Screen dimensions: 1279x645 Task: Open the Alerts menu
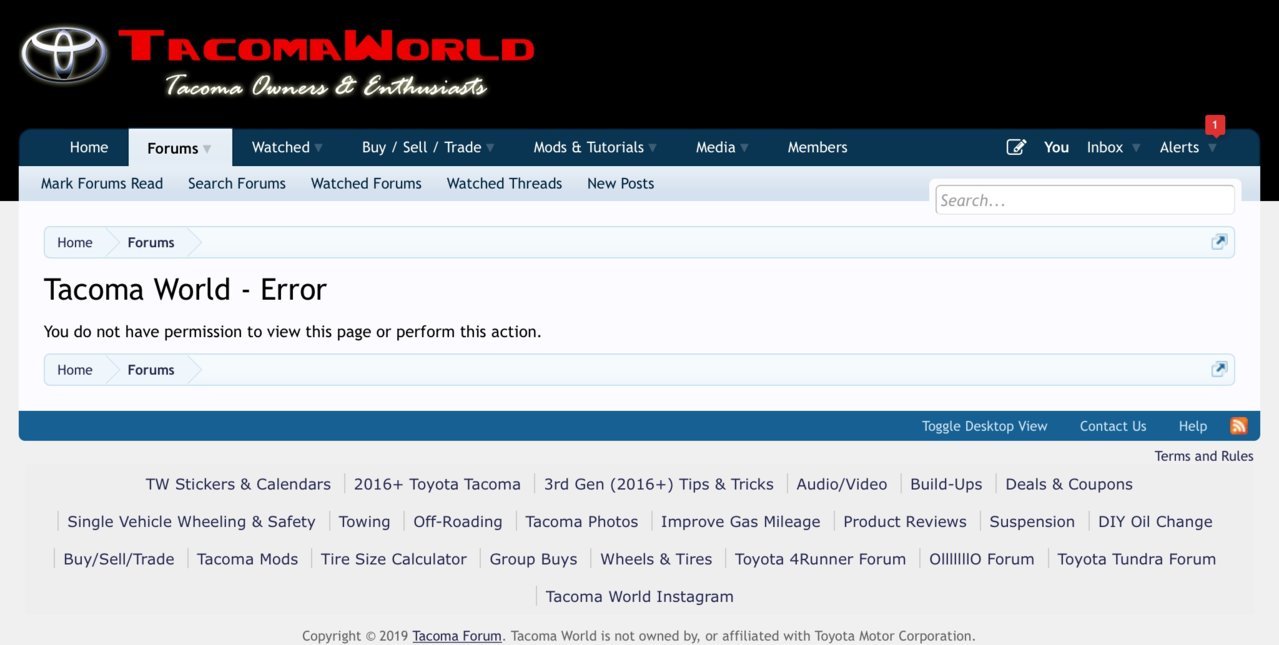pyautogui.click(x=1179, y=147)
